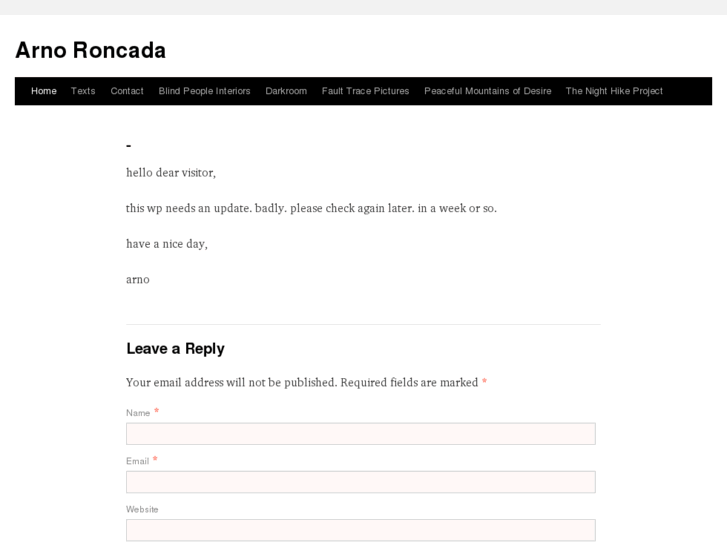Click the 'have a nice day' line
The width and height of the screenshot is (727, 545).
(167, 244)
